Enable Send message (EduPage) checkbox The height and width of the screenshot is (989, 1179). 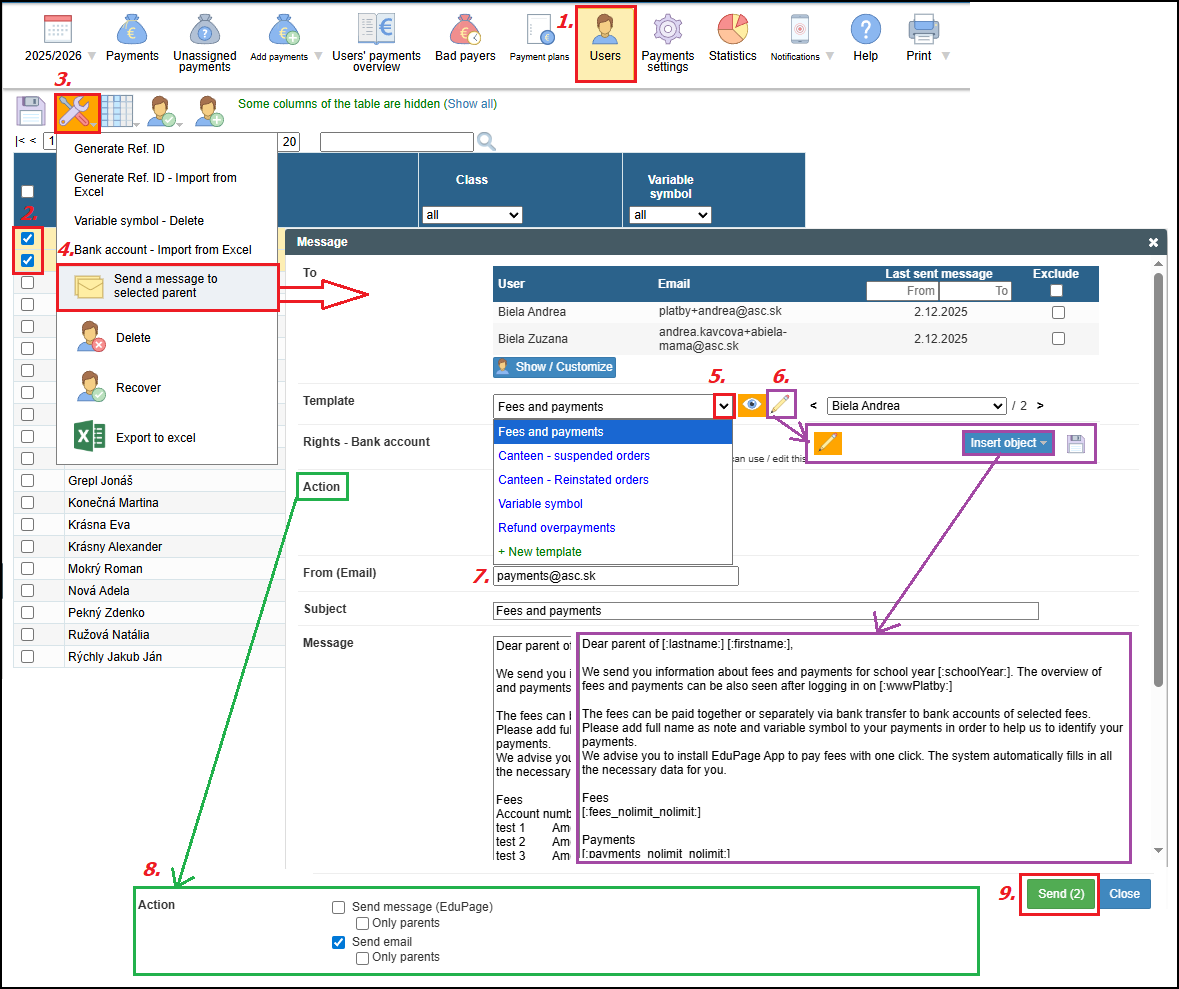(339, 907)
